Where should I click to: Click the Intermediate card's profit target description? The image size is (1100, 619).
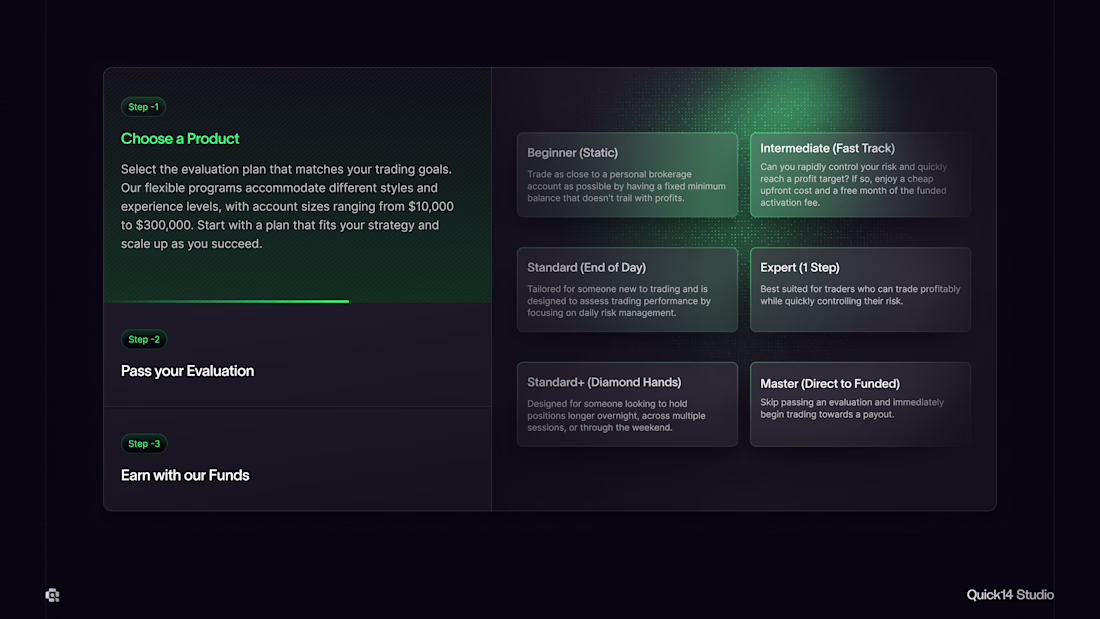click(853, 185)
